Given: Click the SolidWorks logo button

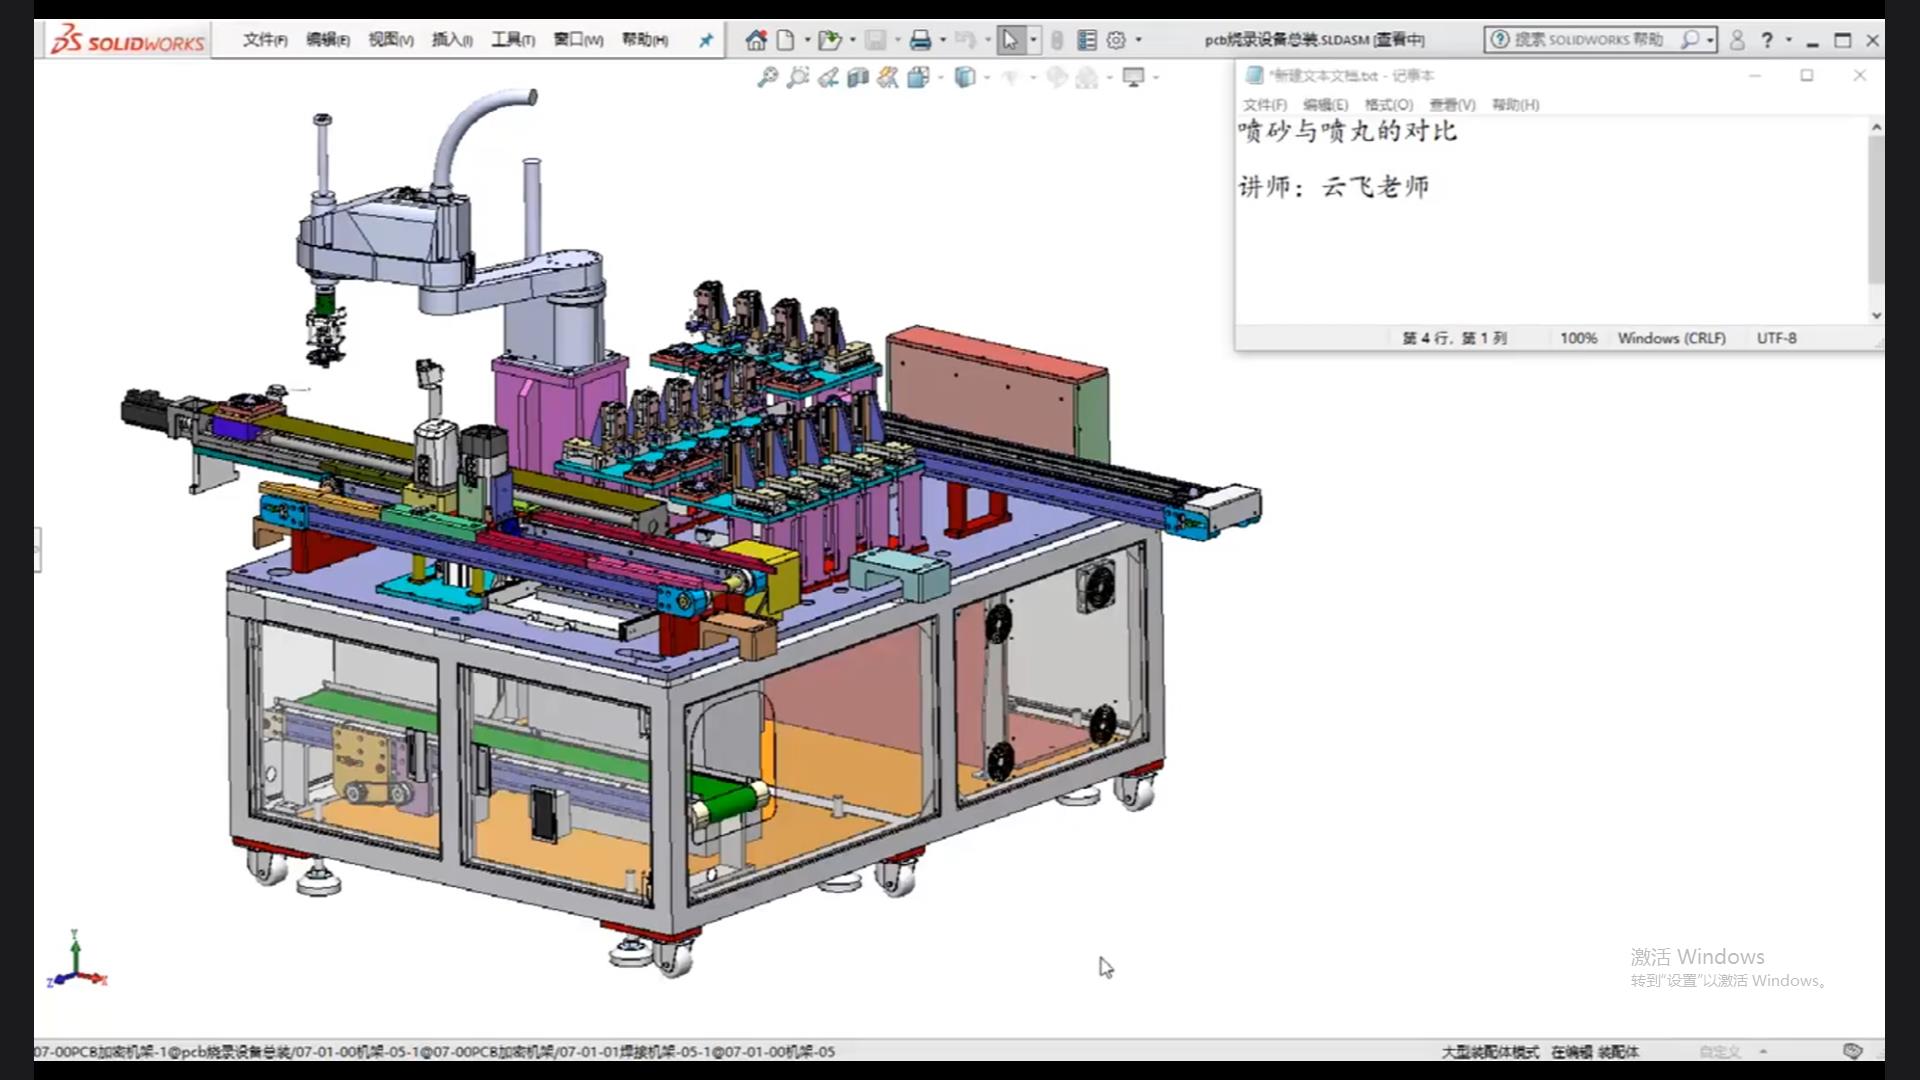Looking at the screenshot, I should pos(128,40).
